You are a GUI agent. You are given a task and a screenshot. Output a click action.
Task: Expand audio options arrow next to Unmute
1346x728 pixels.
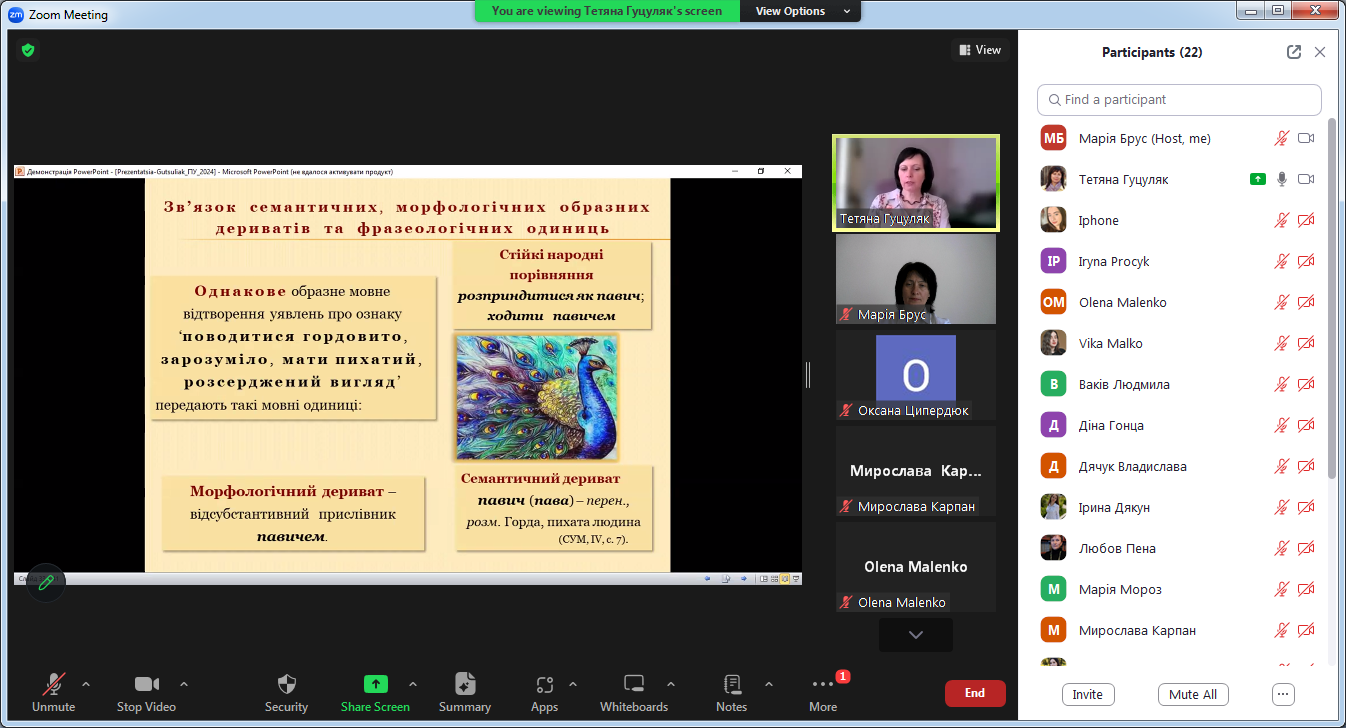(x=86, y=684)
